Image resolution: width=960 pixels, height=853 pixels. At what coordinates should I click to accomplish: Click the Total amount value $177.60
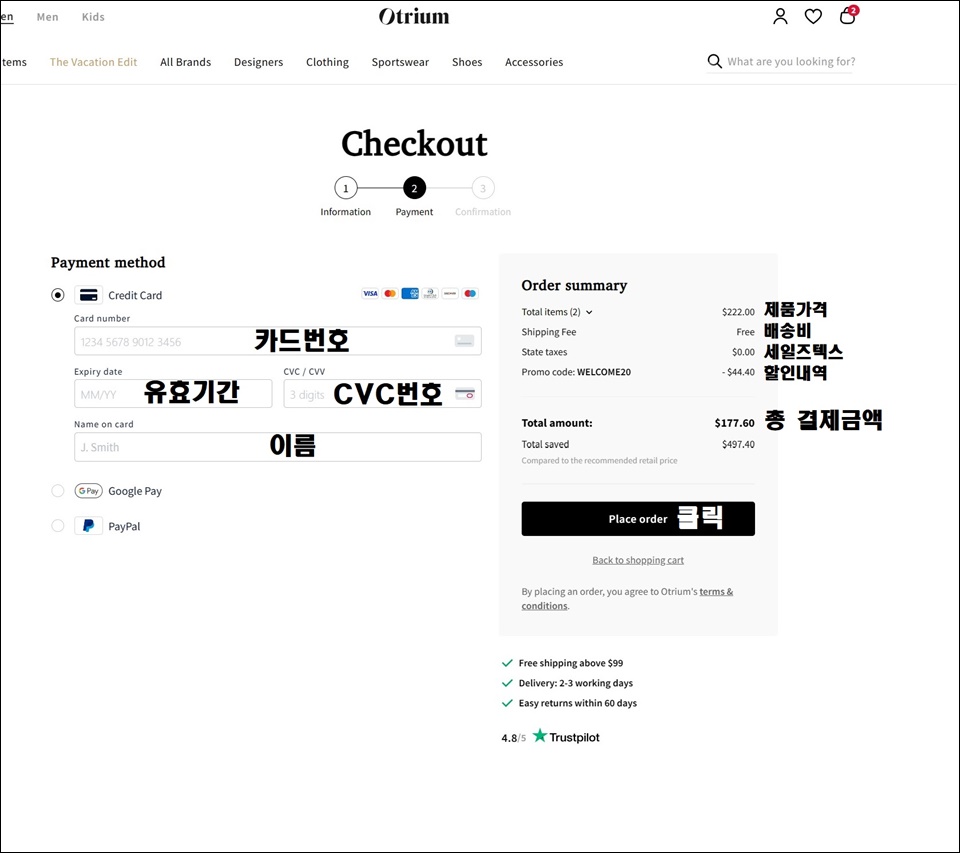tap(734, 423)
